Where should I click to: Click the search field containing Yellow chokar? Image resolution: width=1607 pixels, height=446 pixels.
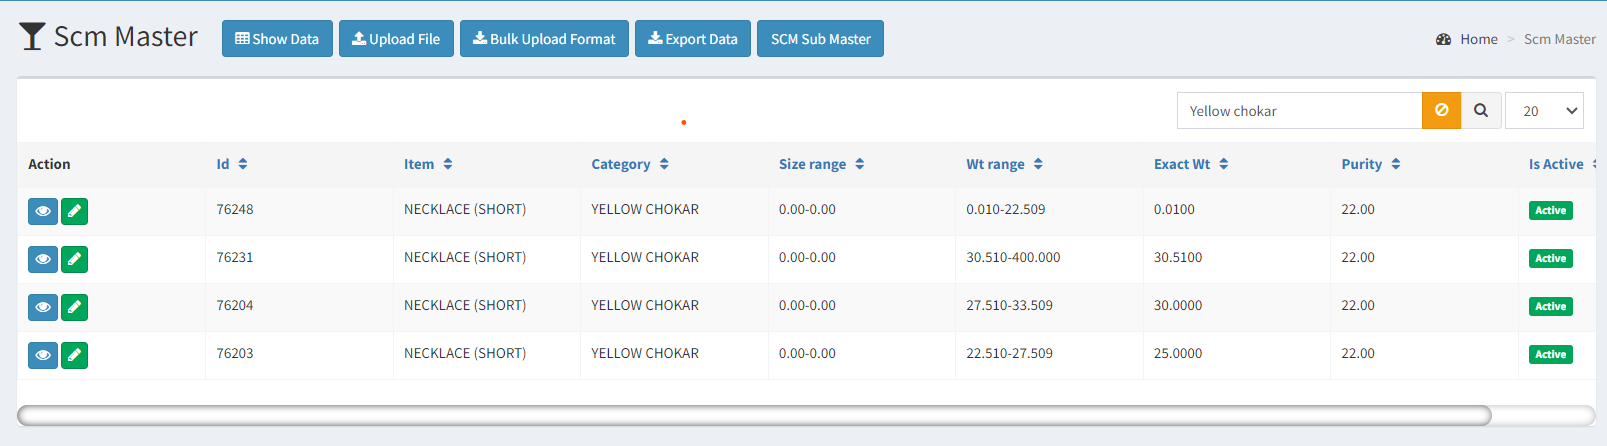tap(1299, 111)
